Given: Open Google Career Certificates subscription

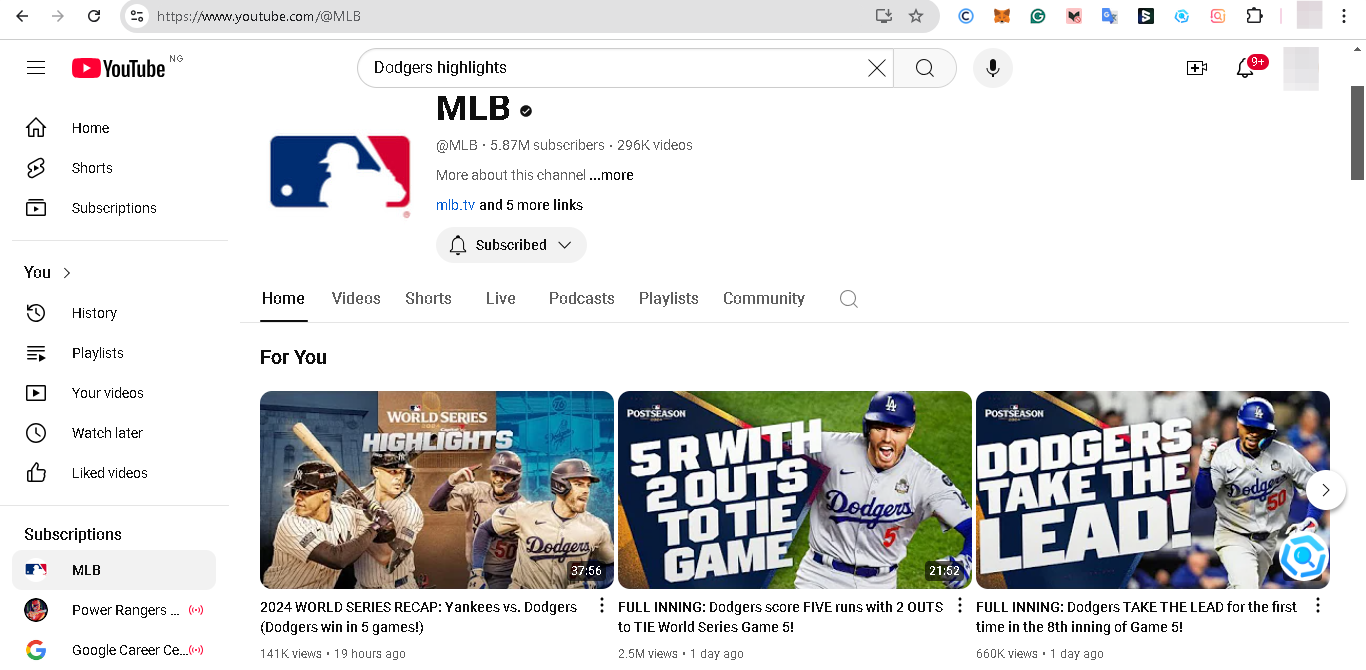Looking at the screenshot, I should coord(114,650).
